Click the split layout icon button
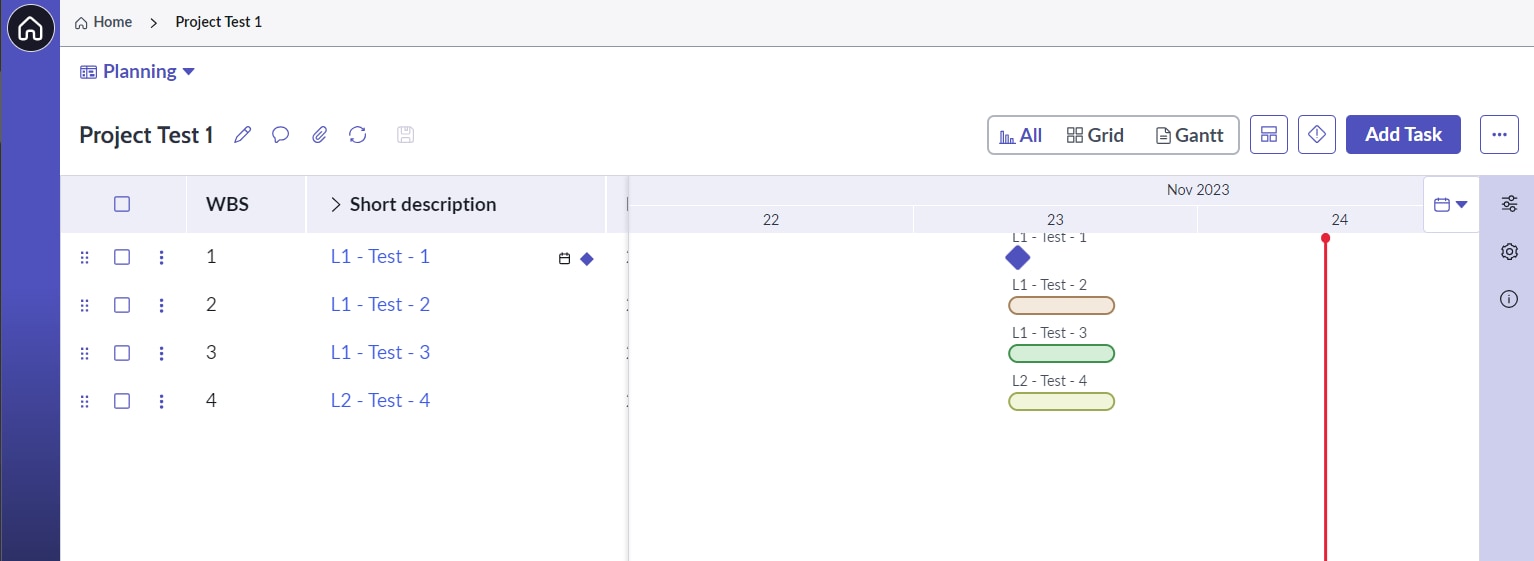1534x561 pixels. pos(1269,134)
